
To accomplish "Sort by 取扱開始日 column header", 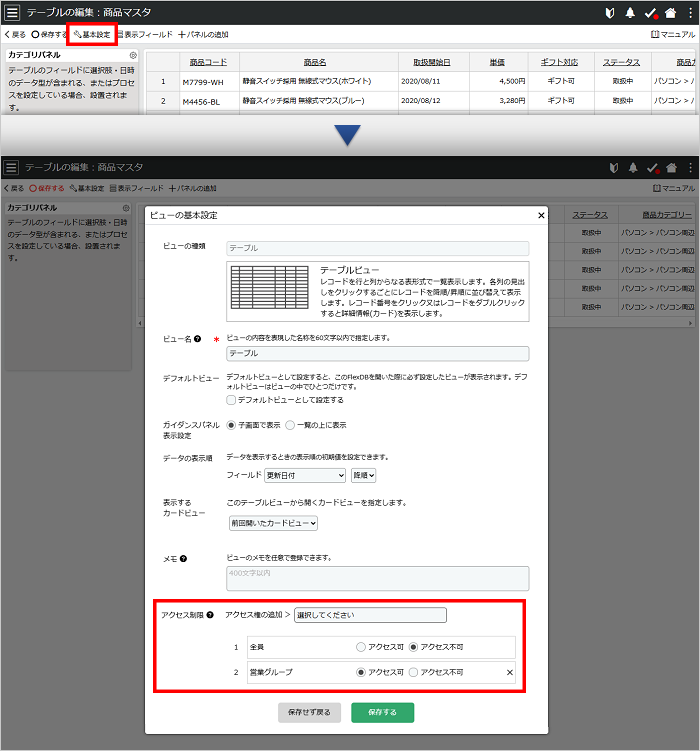I will 431,62.
